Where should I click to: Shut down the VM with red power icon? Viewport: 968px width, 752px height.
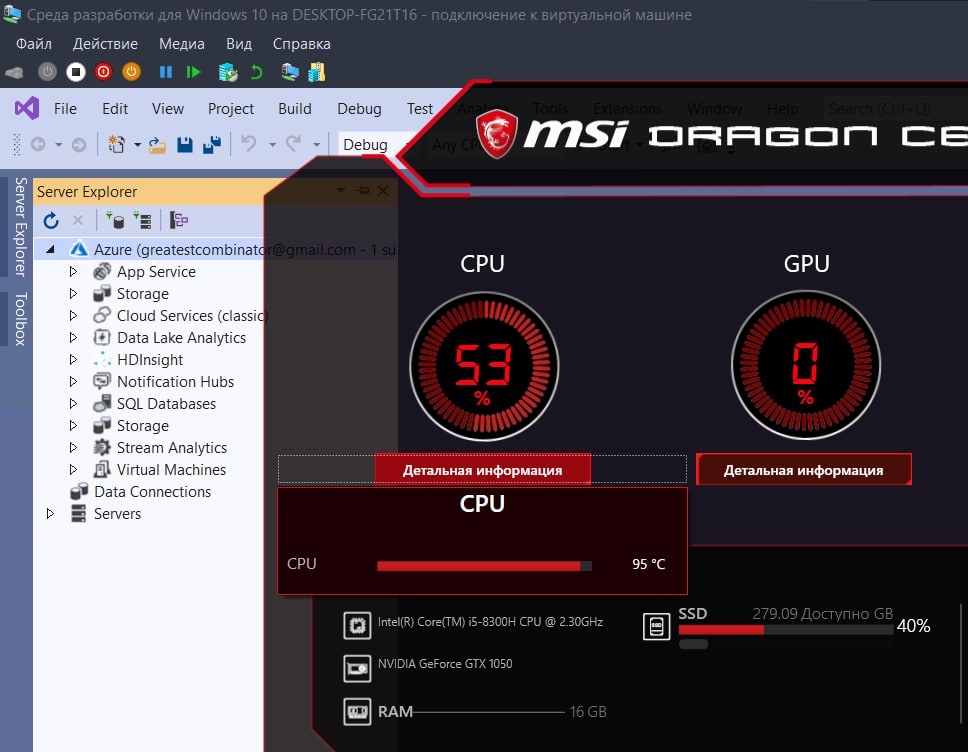(103, 72)
